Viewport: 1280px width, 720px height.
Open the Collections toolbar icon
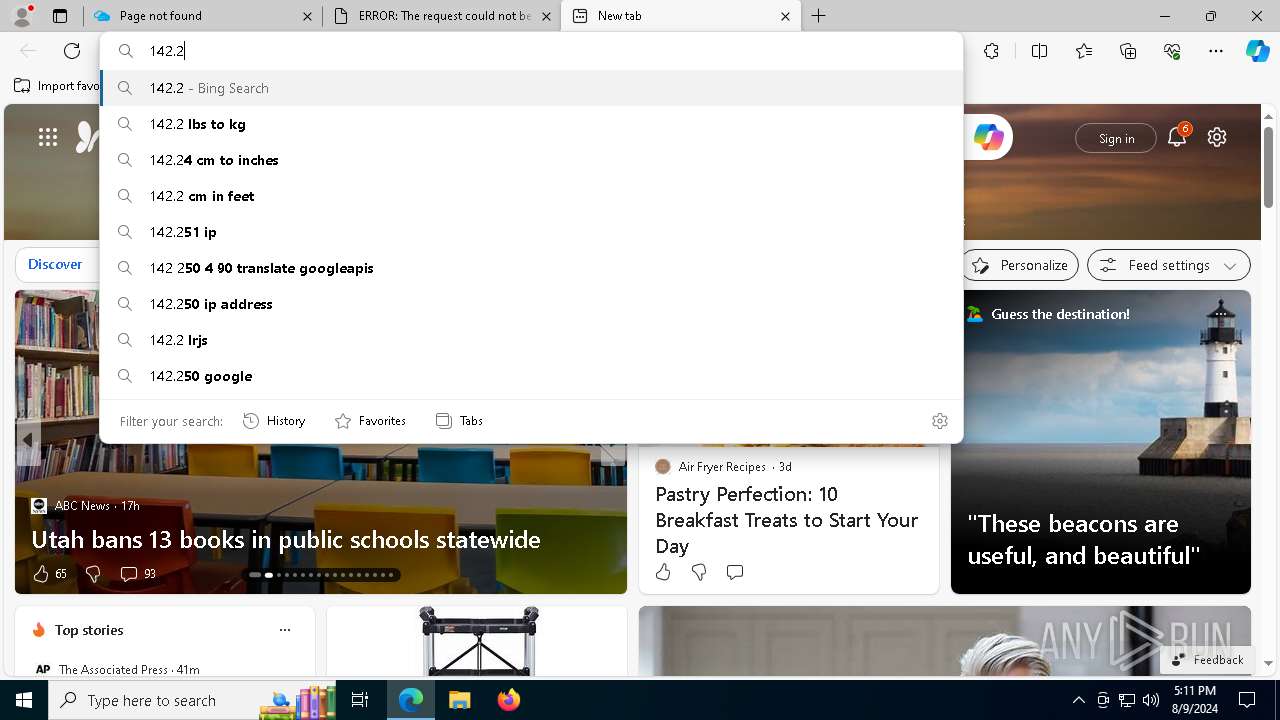tap(1128, 51)
